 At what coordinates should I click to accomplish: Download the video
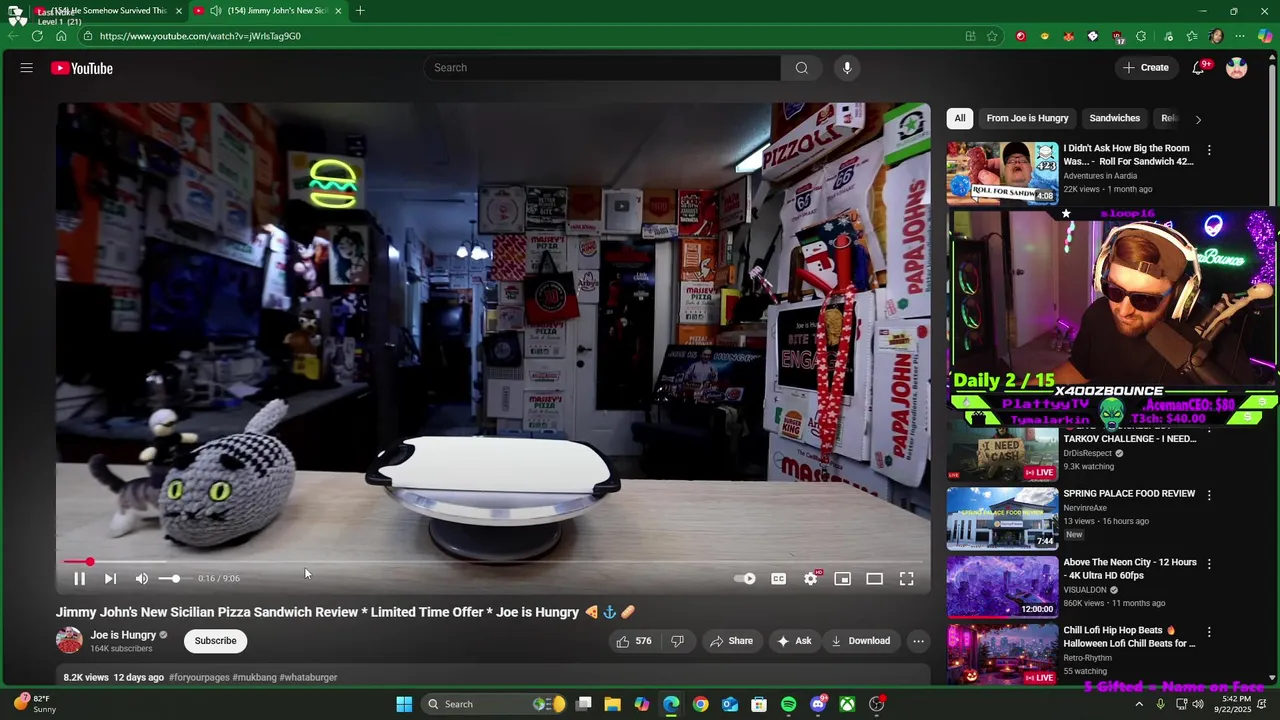coord(860,641)
